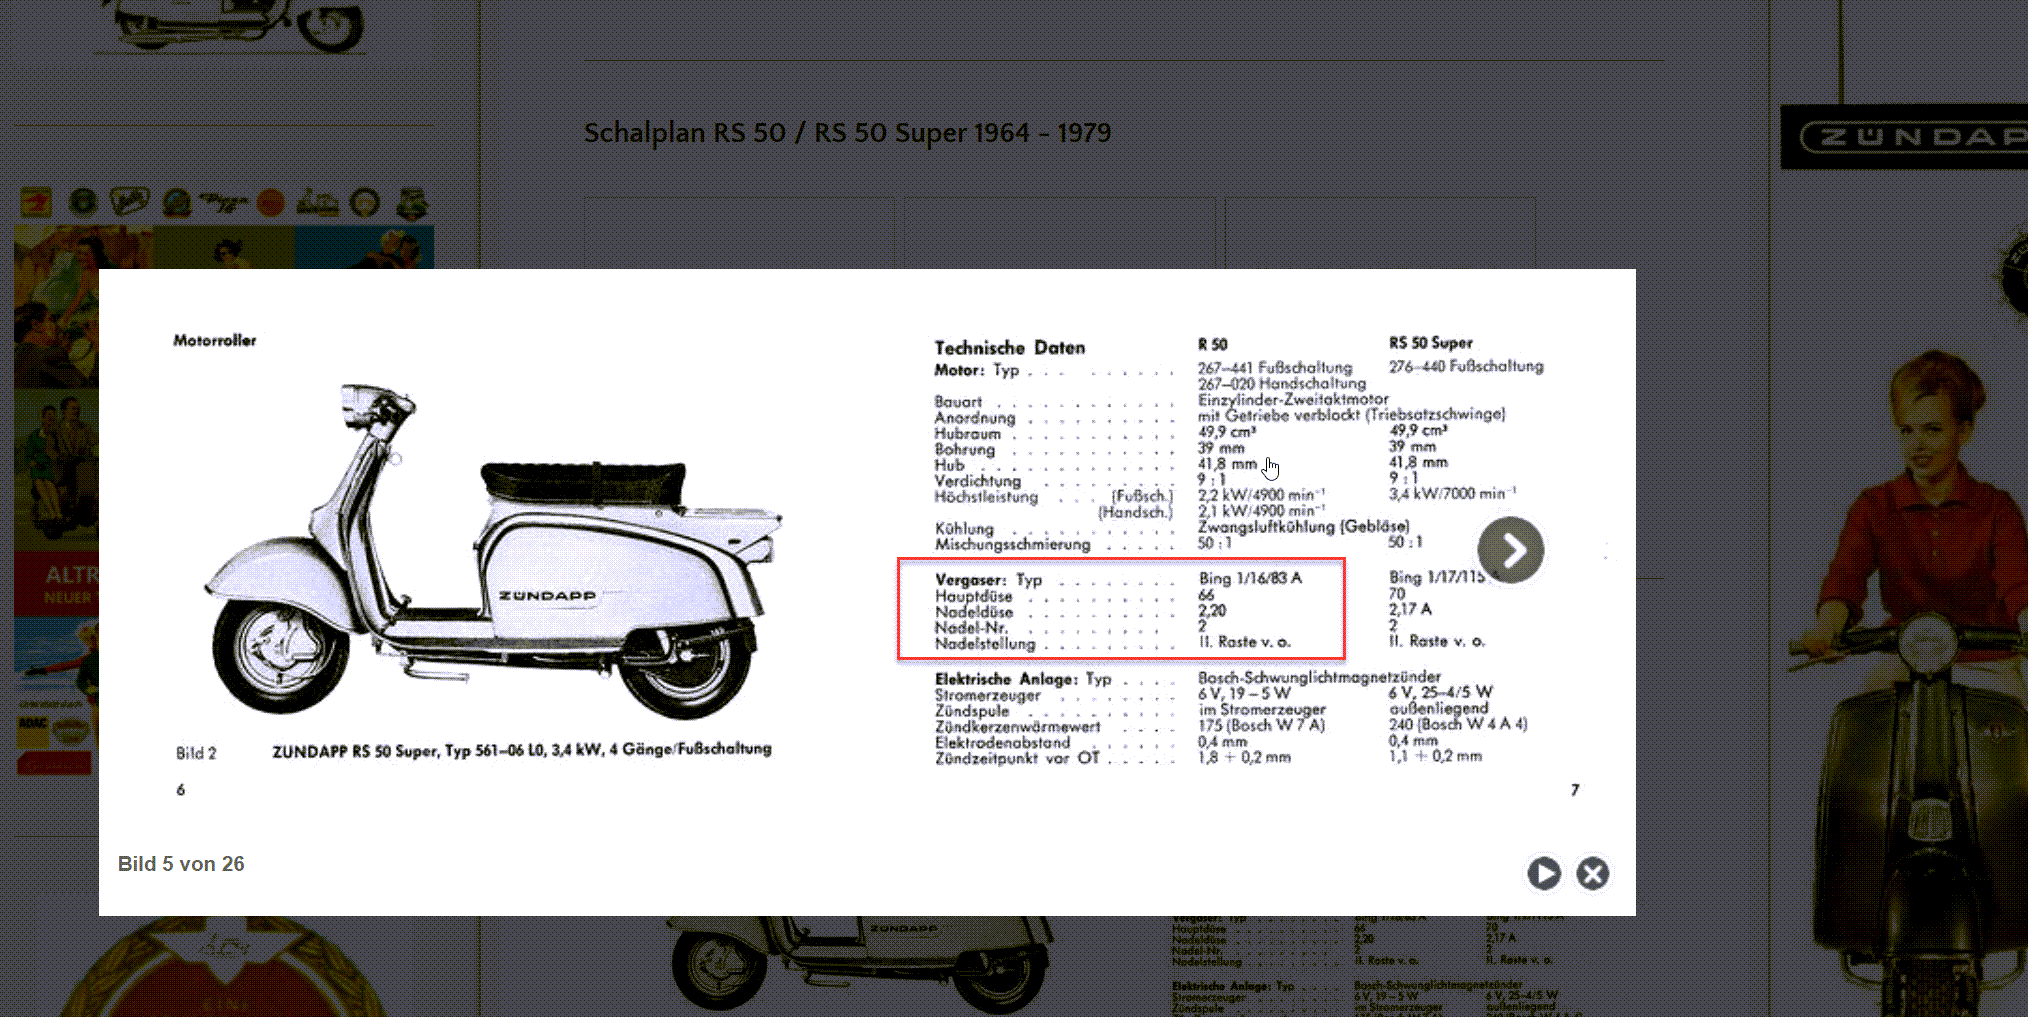Click the green crest badge ending the row
Image resolution: width=2028 pixels, height=1017 pixels.
click(412, 203)
